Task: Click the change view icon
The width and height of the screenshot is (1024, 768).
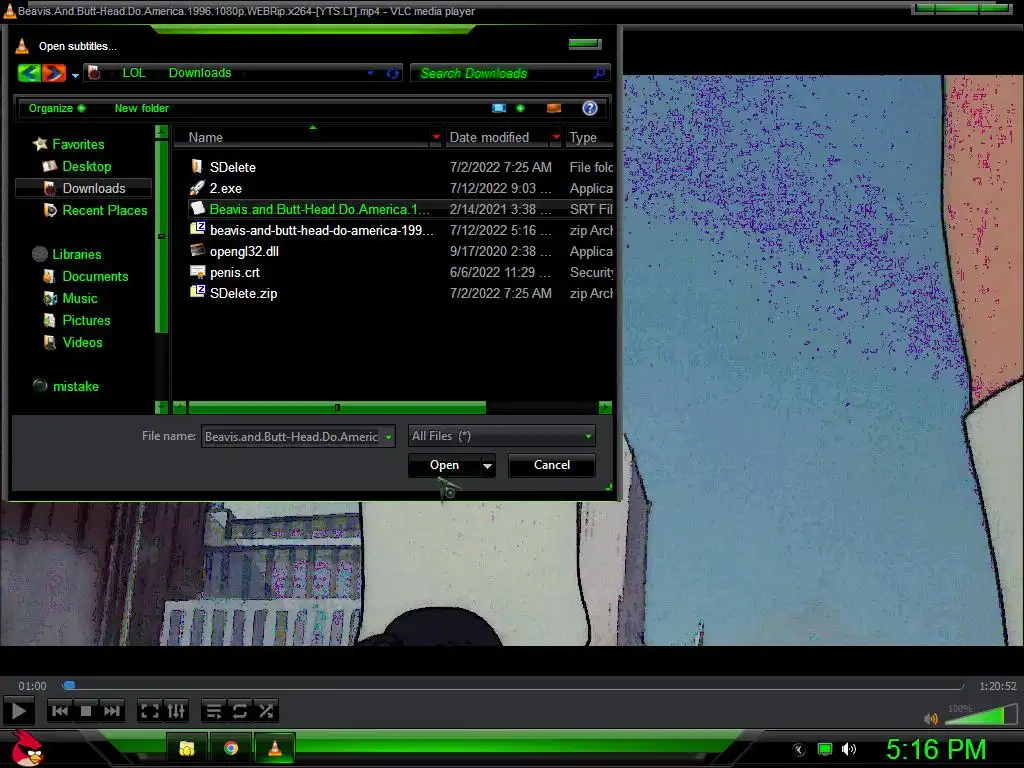Action: (499, 108)
